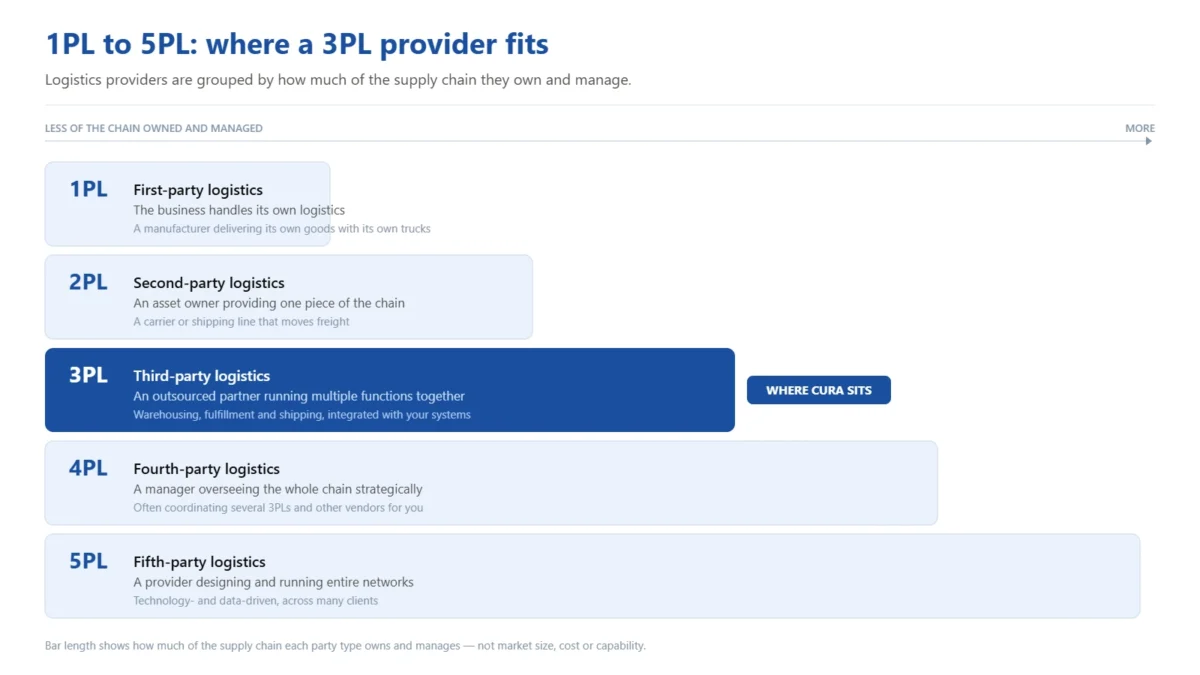Viewport: 1200px width, 675px height.
Task: Click the "5PL" label
Action: pyautogui.click(x=88, y=561)
